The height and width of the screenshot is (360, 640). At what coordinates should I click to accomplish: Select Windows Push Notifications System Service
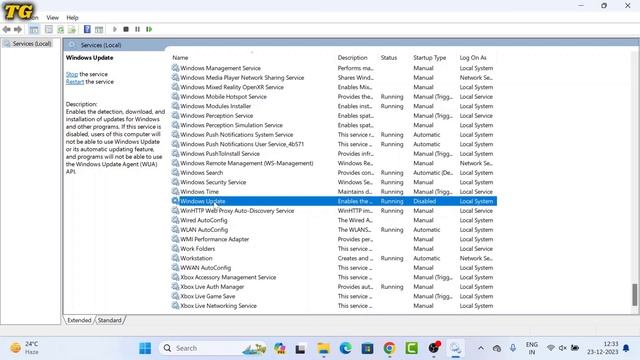(334, 135)
